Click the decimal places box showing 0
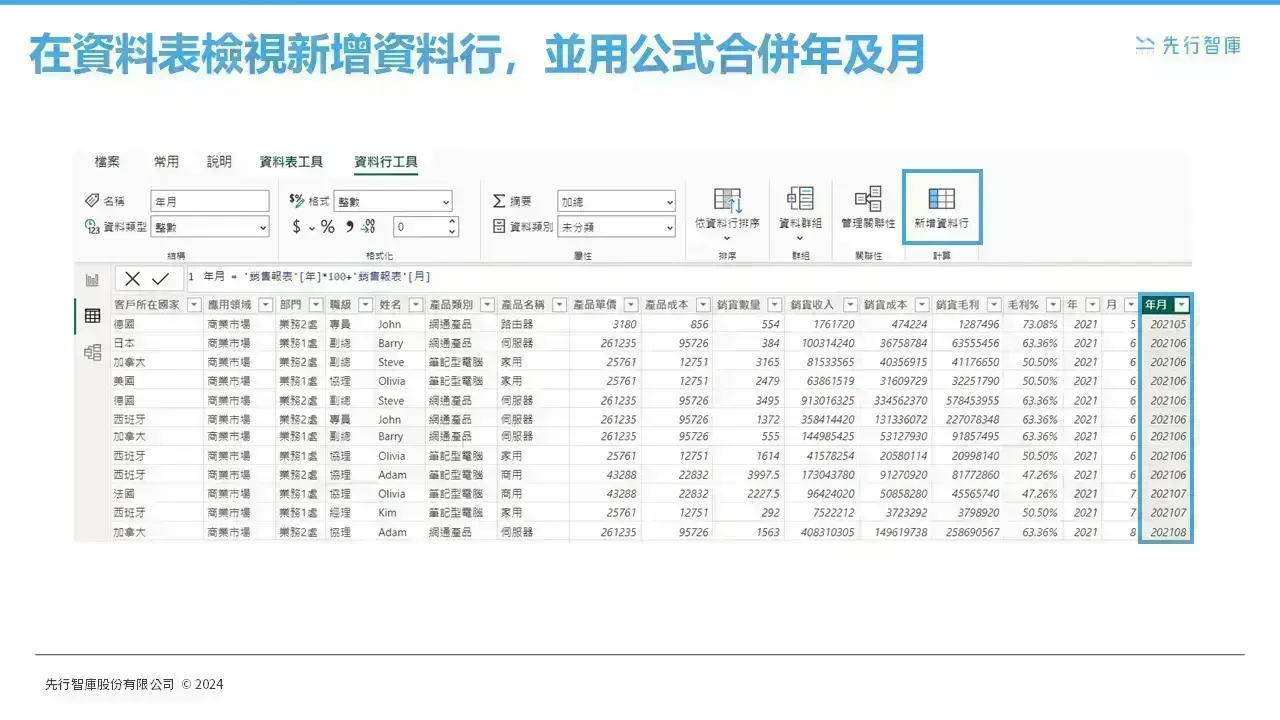This screenshot has height=720, width=1280. tap(419, 227)
